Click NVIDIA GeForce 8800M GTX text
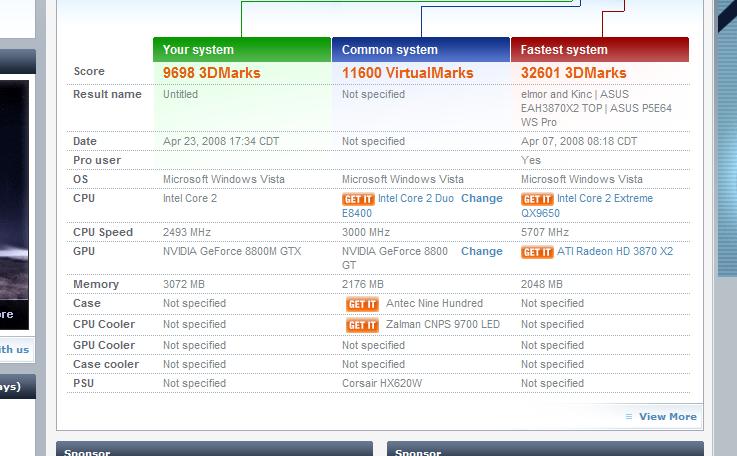This screenshot has height=456, width=737. coord(232,252)
